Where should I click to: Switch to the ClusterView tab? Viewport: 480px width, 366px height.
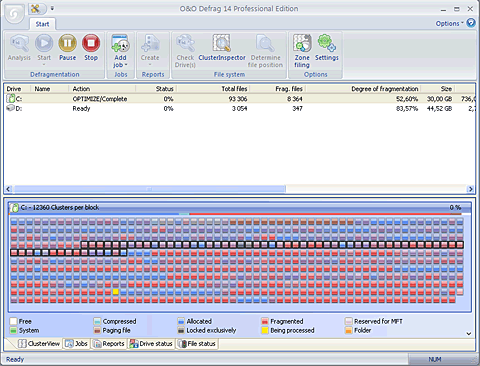click(39, 344)
